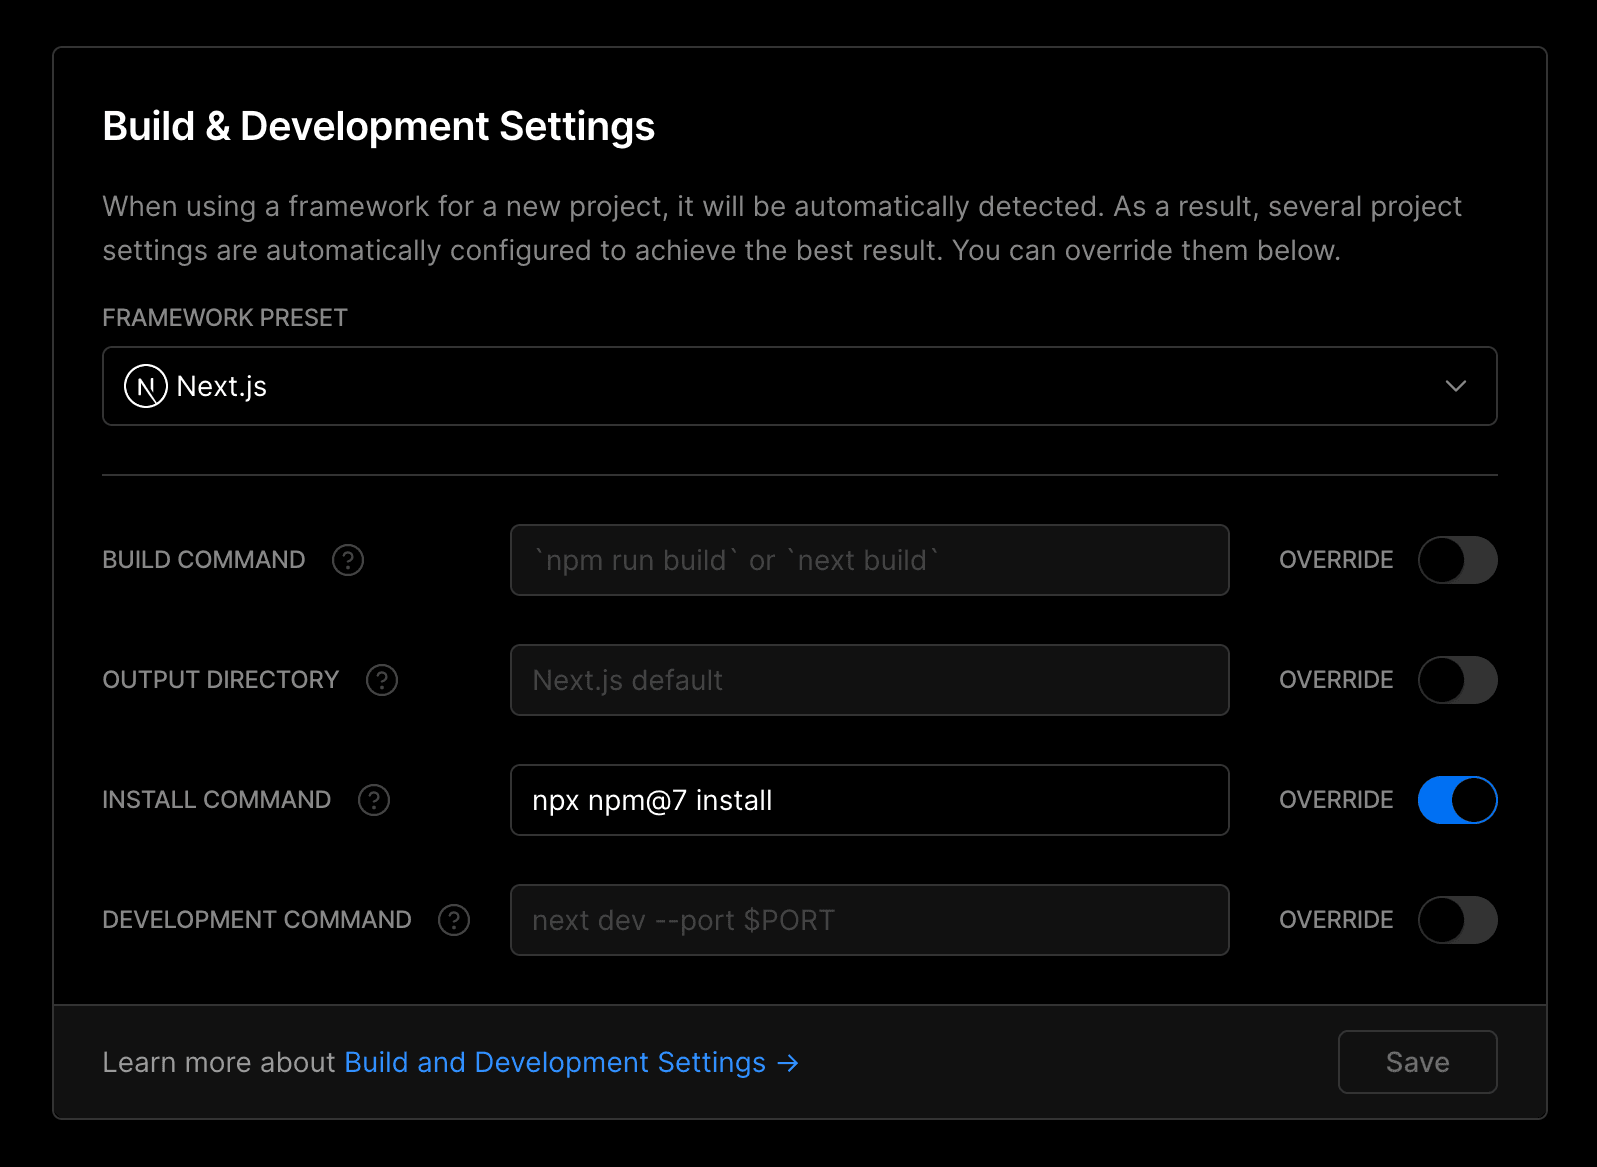Click the OVERRIDE label in the Install Command row
This screenshot has height=1167, width=1597.
tap(1335, 800)
